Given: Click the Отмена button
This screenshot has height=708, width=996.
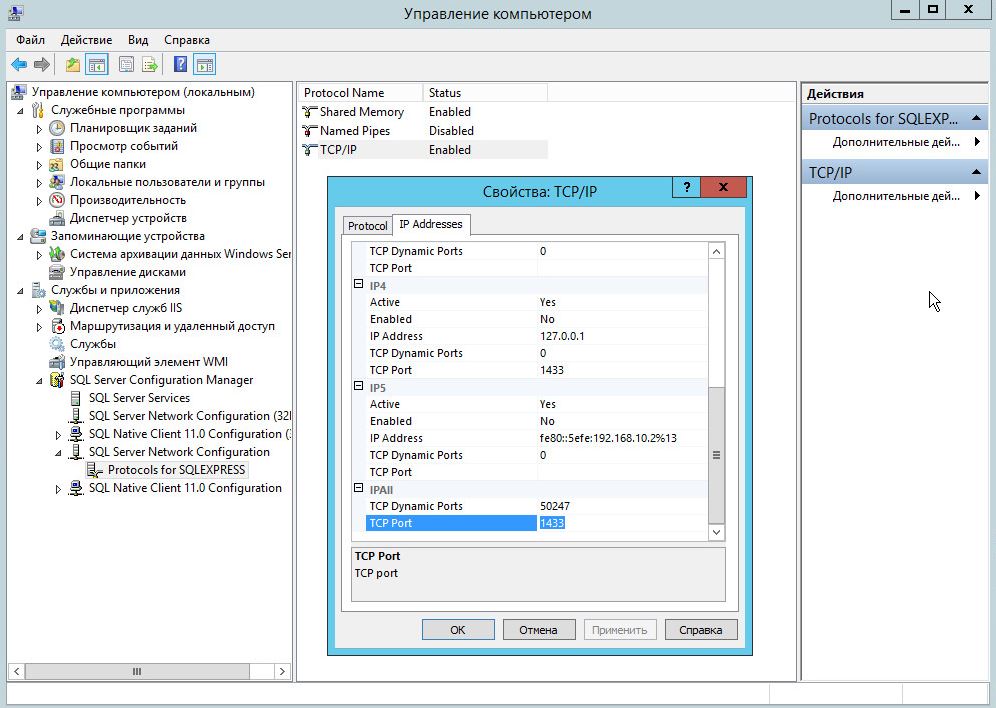Looking at the screenshot, I should pos(539,630).
